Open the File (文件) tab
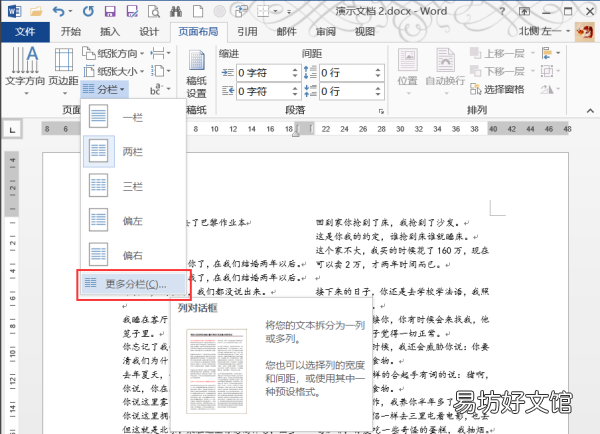This screenshot has width=600, height=434. pyautogui.click(x=25, y=32)
